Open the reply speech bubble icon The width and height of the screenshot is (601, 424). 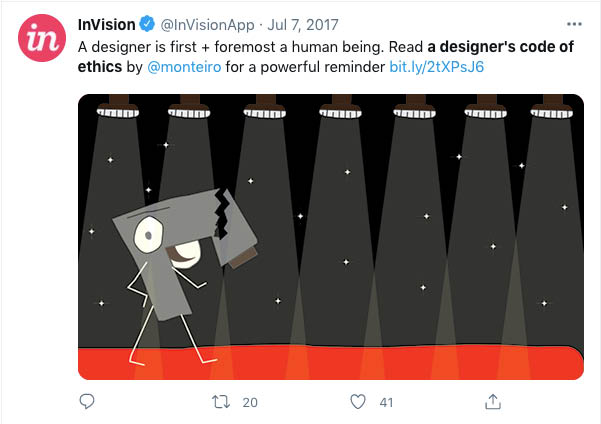87,401
